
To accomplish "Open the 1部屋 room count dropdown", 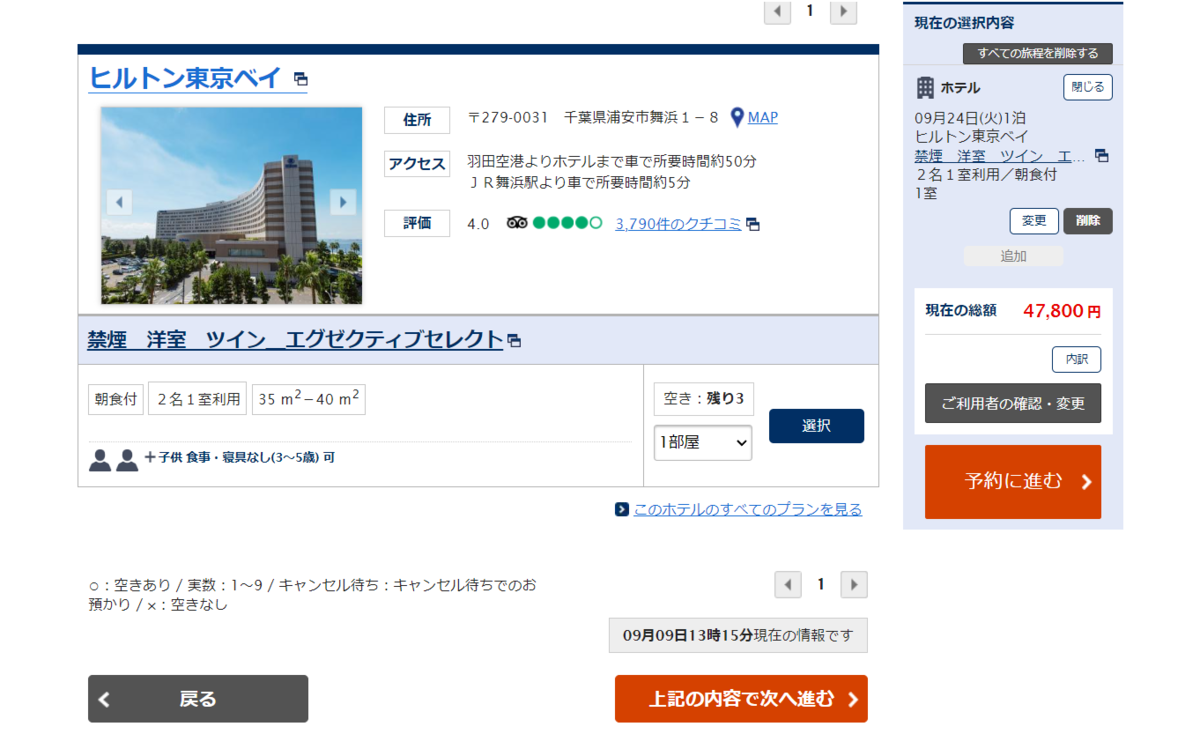I will click(x=703, y=443).
